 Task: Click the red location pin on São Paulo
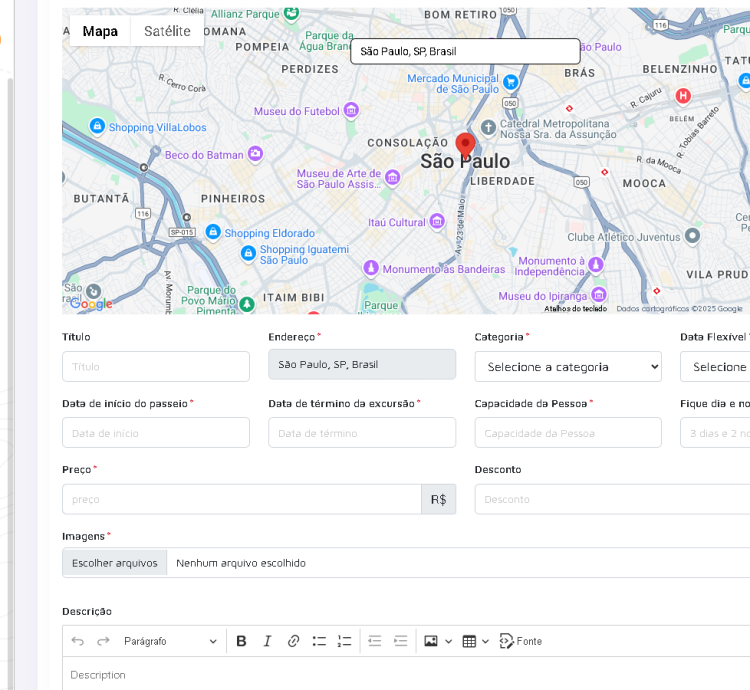tap(465, 145)
